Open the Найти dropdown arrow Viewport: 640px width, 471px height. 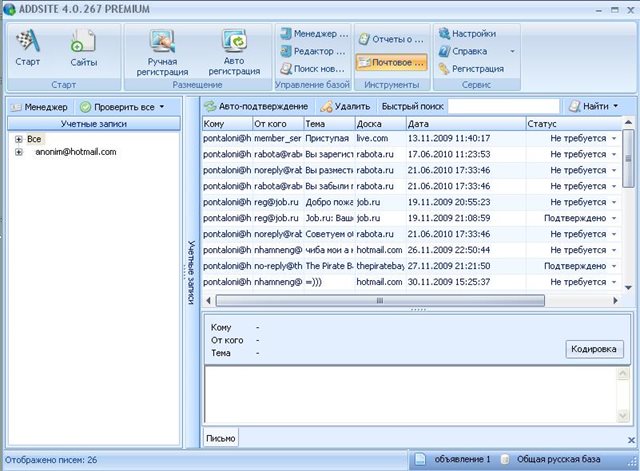616,106
